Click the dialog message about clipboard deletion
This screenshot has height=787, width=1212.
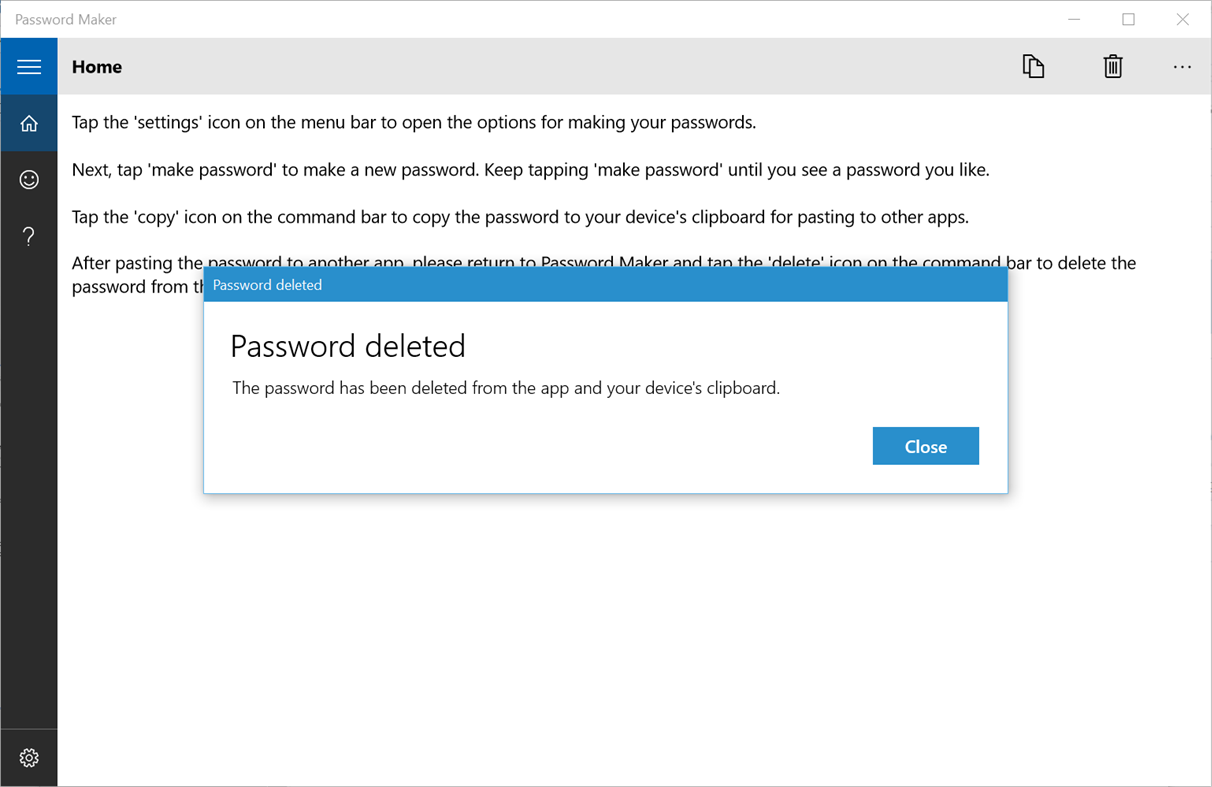click(x=506, y=388)
